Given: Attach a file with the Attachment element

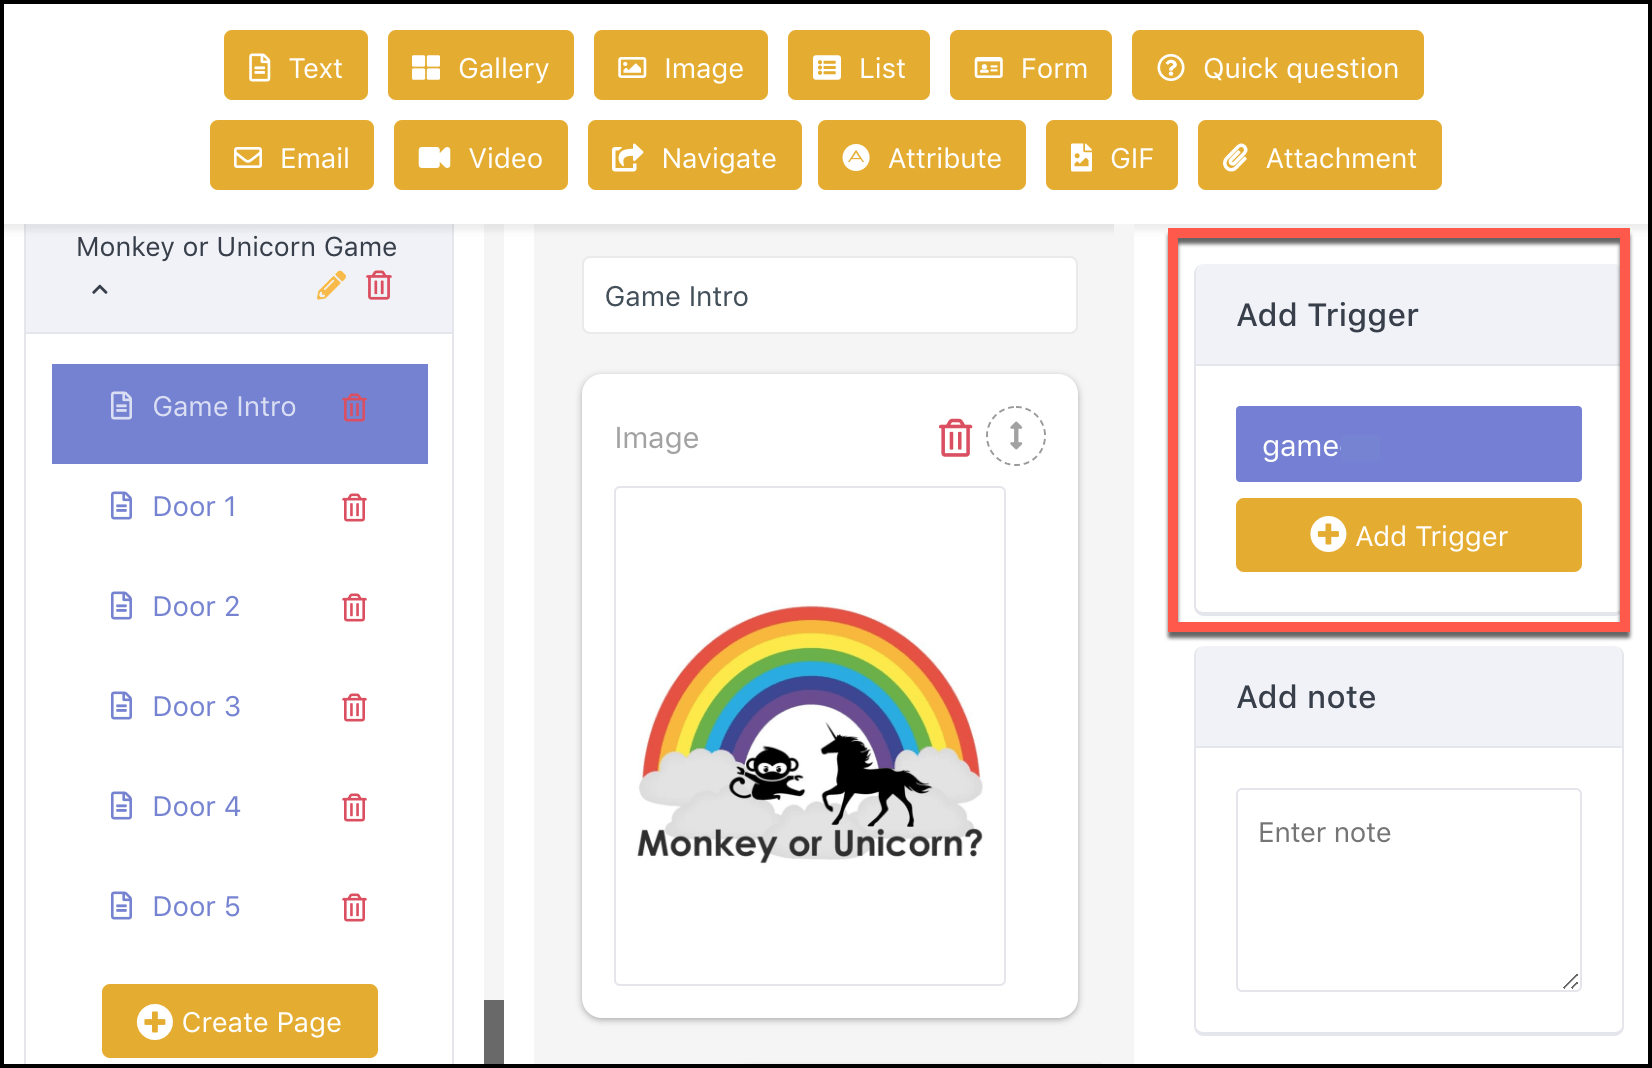Looking at the screenshot, I should point(1319,155).
